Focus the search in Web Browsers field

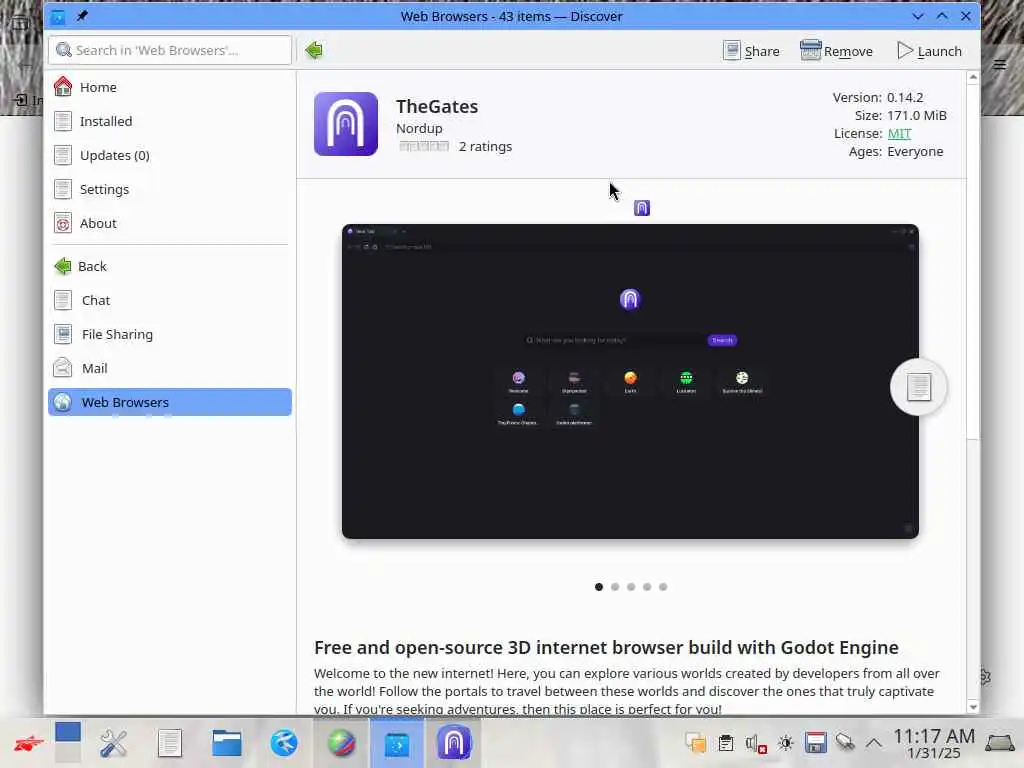(170, 50)
